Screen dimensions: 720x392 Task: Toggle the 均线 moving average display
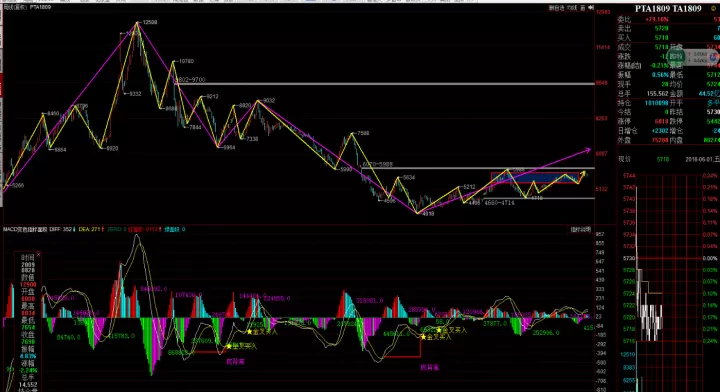[571, 8]
